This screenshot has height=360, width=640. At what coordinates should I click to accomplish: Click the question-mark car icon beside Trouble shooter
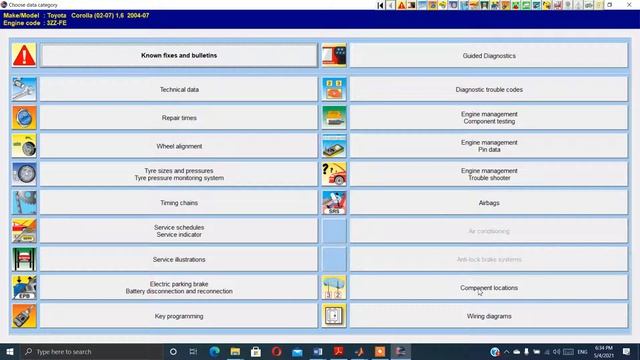(x=334, y=174)
